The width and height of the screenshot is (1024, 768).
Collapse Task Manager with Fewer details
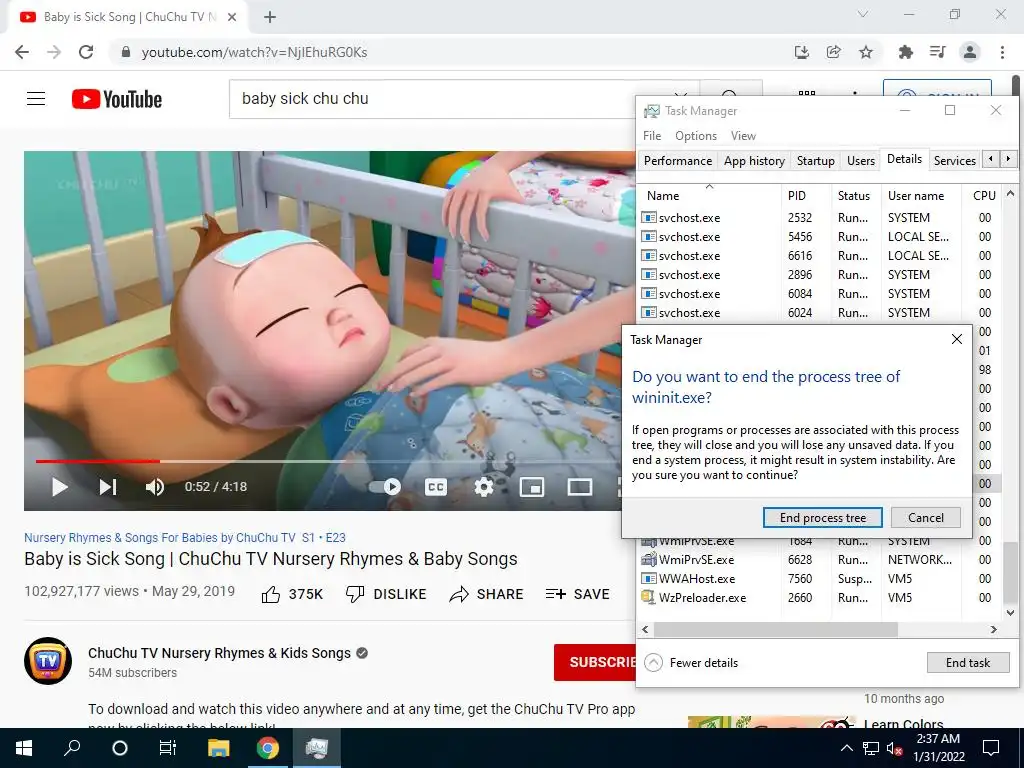691,663
